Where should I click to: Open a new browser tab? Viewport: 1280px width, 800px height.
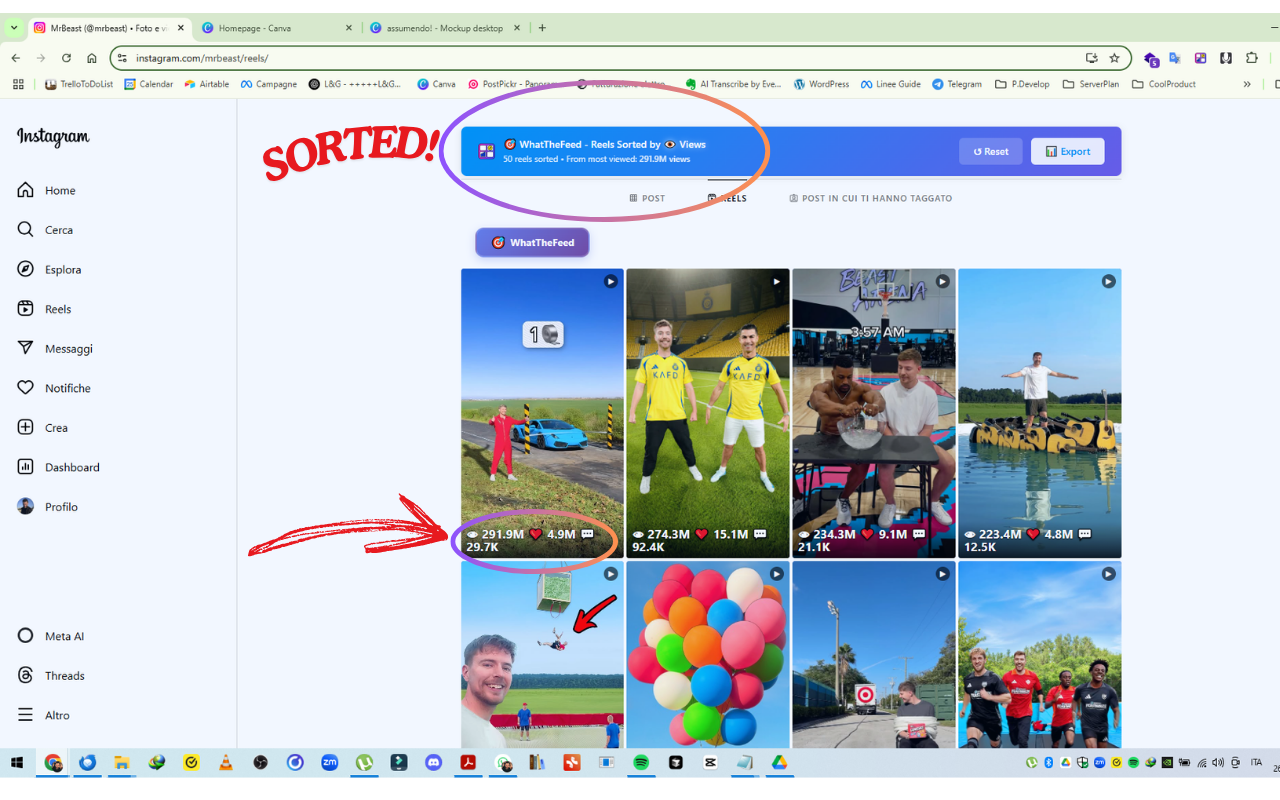pyautogui.click(x=542, y=28)
